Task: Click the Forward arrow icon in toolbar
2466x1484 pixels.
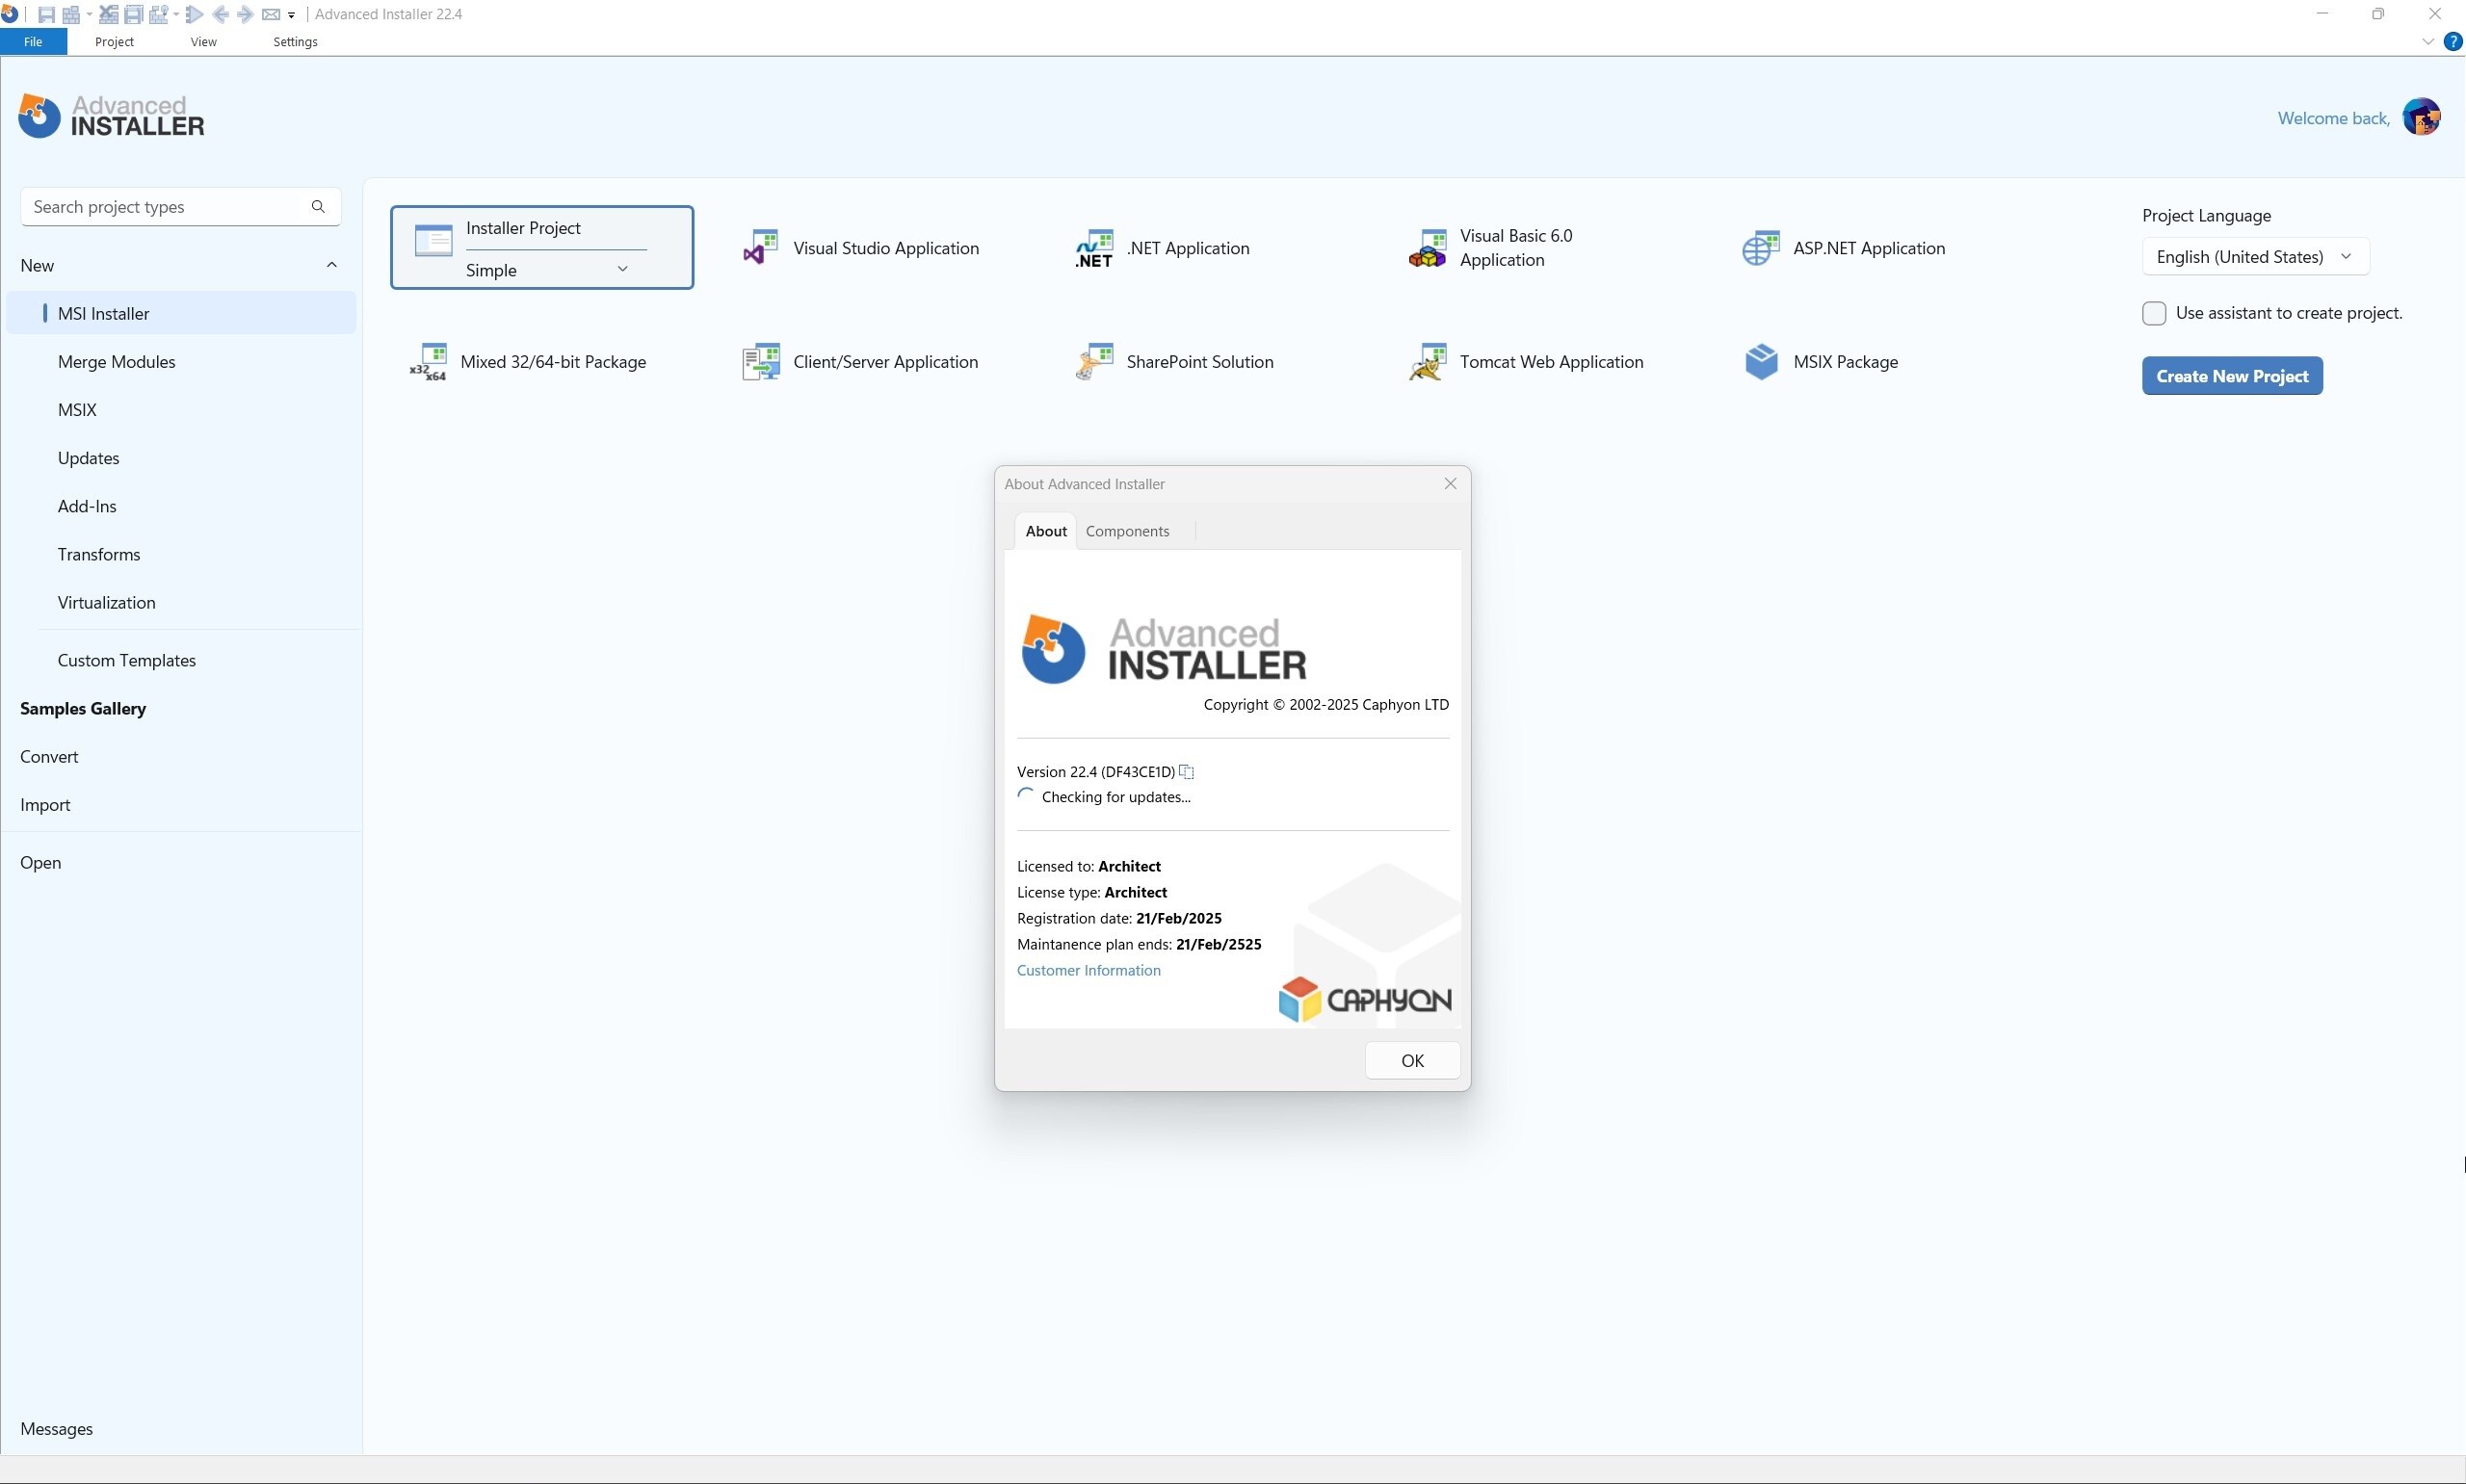Action: pos(245,14)
